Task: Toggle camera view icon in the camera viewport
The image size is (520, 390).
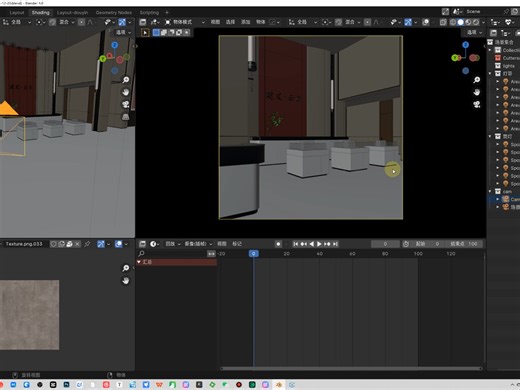Action: click(x=477, y=104)
